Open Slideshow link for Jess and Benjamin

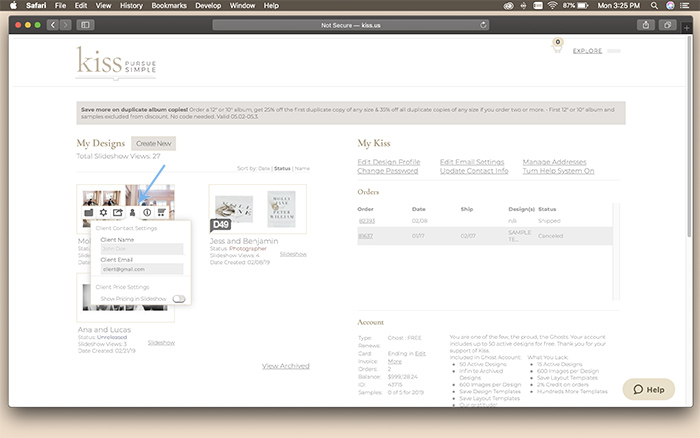(293, 254)
